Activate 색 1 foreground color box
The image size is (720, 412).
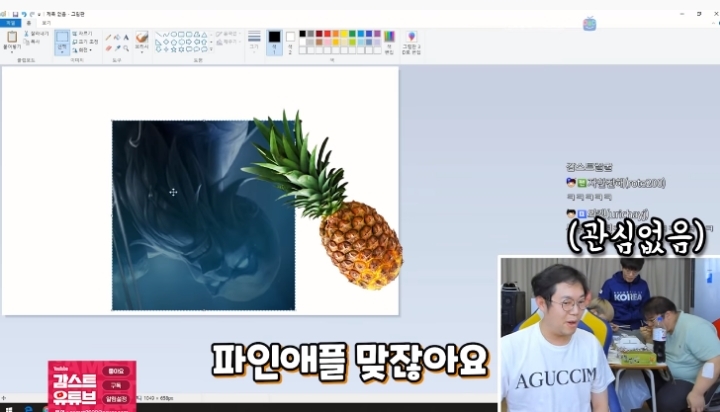tap(274, 43)
